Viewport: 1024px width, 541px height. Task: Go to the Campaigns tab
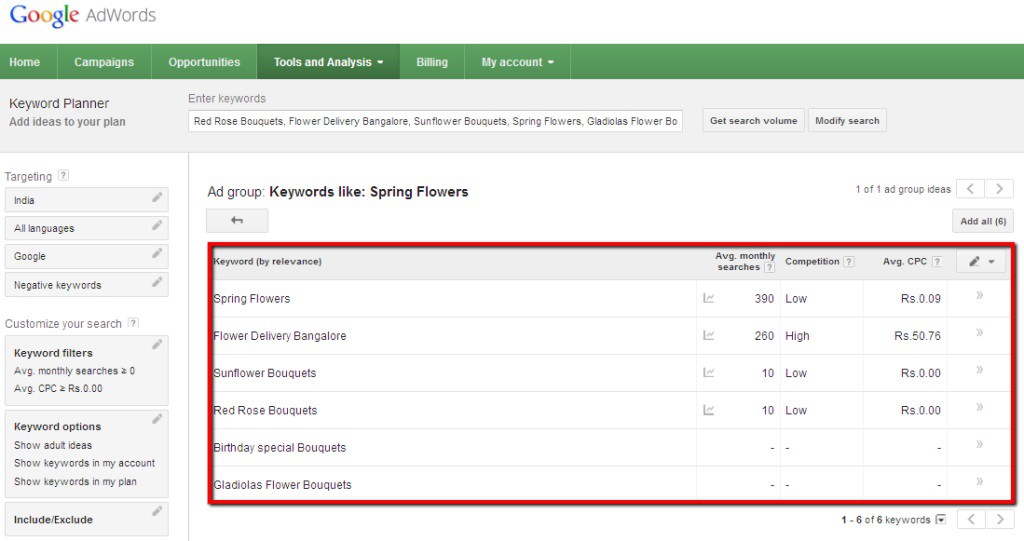click(104, 62)
